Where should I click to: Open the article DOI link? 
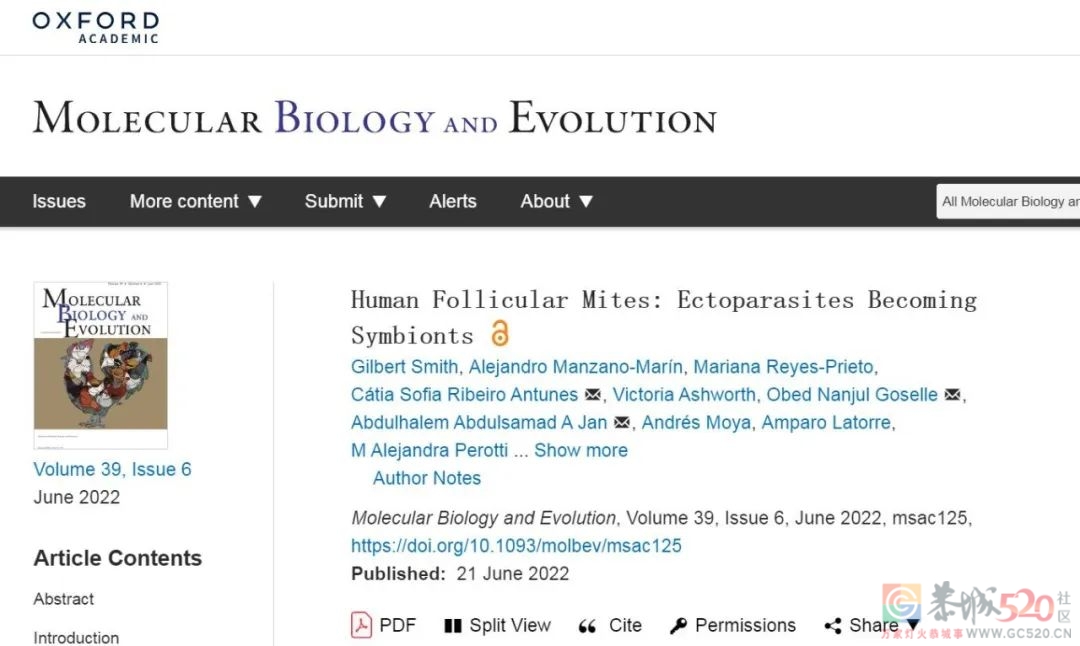(516, 545)
